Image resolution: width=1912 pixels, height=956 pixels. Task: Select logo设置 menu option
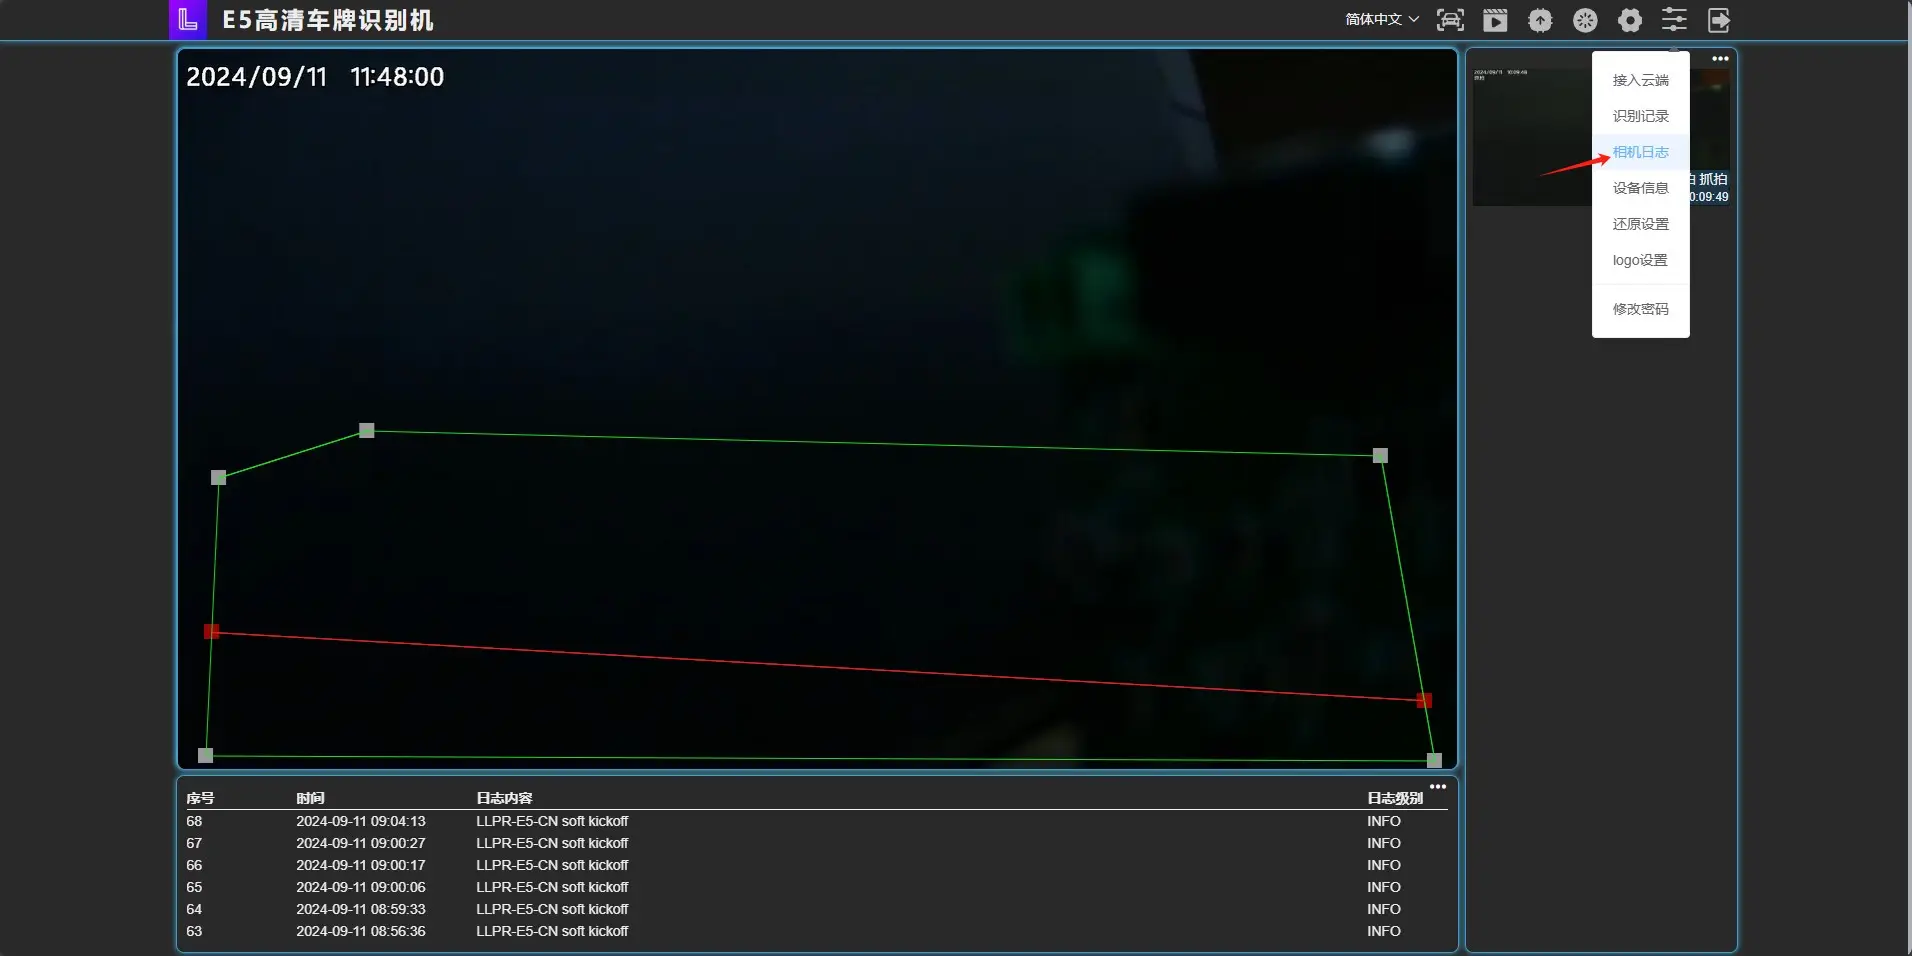point(1640,260)
